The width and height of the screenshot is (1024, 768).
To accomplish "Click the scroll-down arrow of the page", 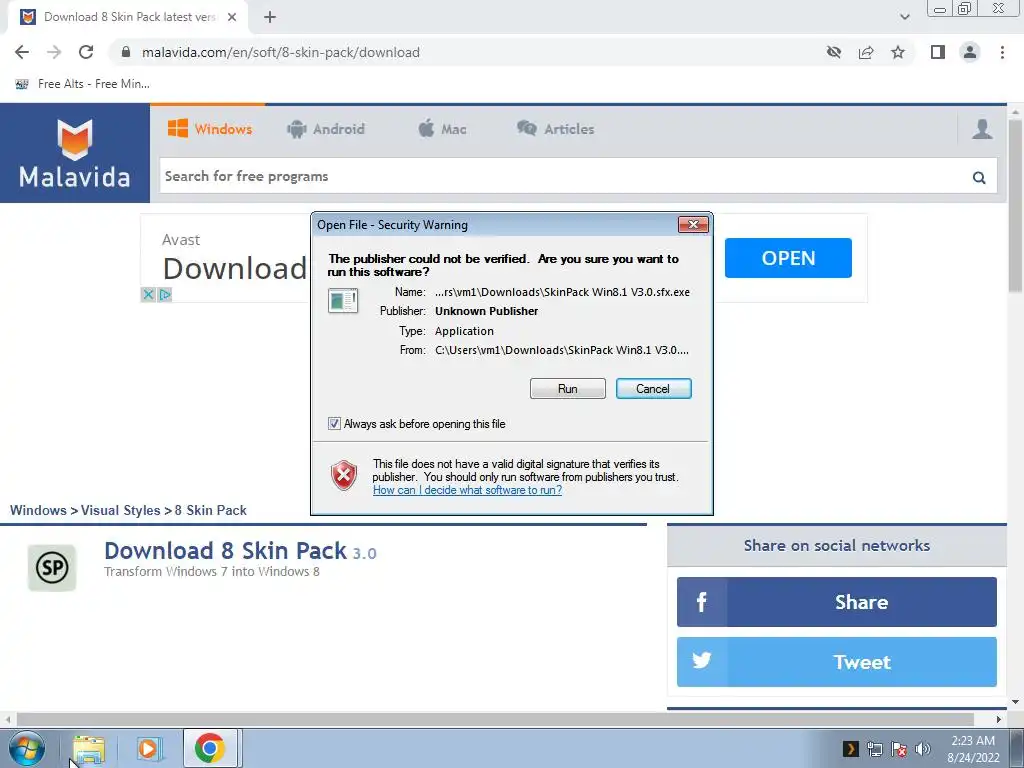I will [1016, 702].
